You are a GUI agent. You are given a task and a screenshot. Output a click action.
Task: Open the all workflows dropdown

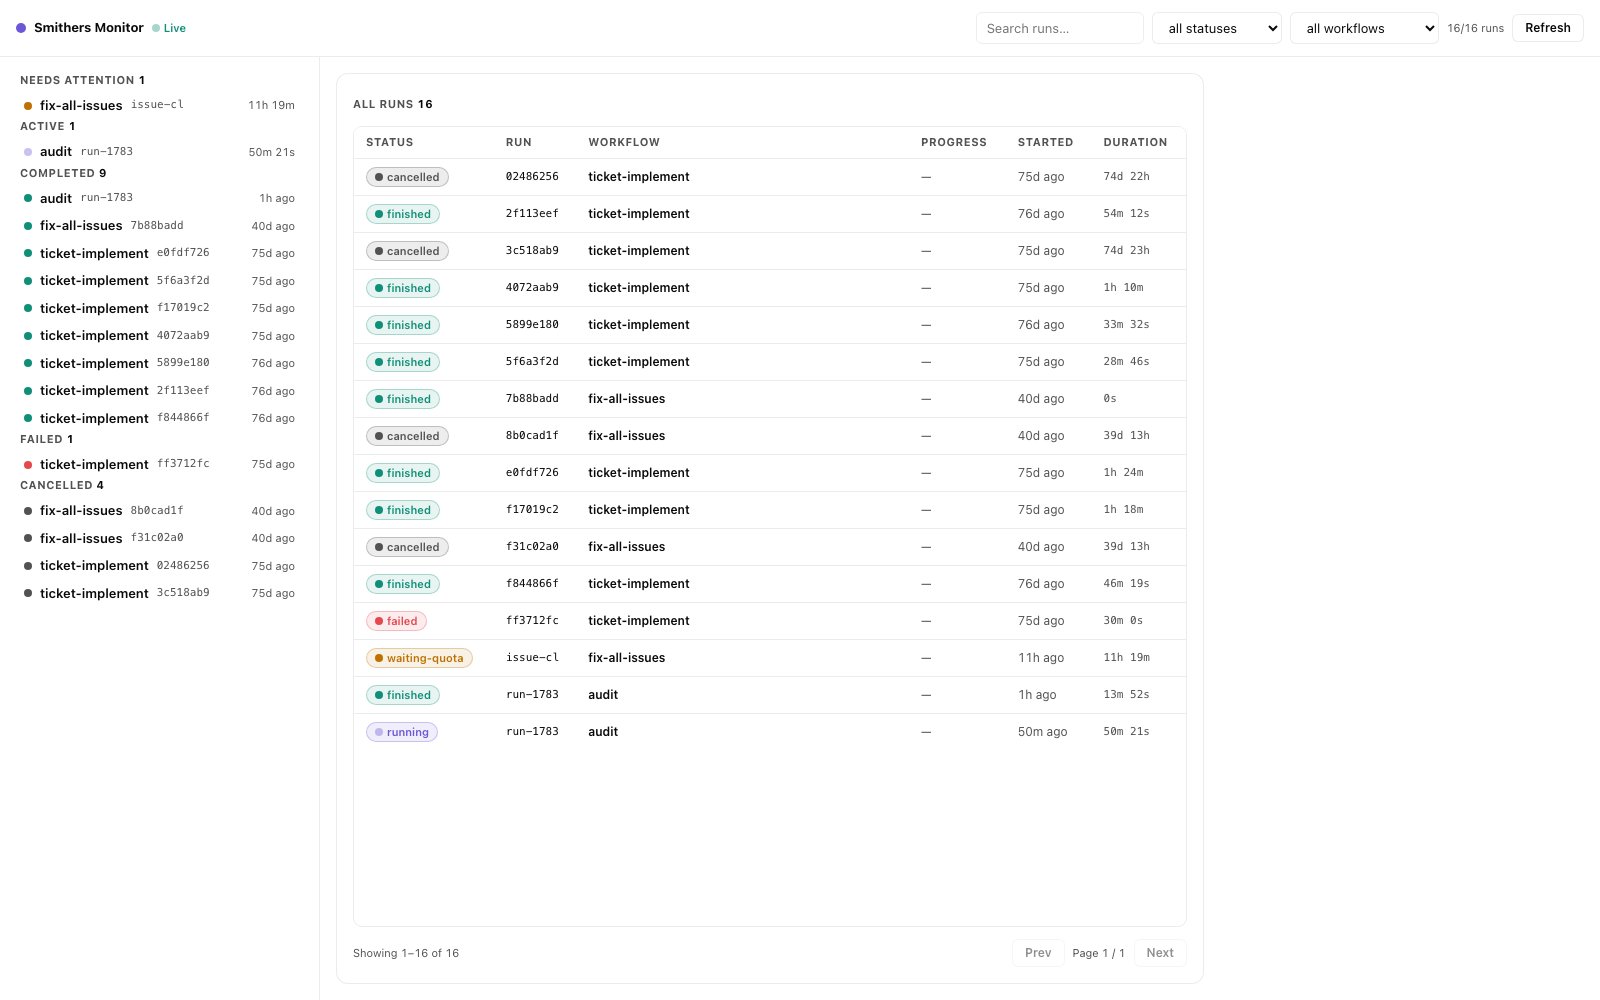point(1364,28)
